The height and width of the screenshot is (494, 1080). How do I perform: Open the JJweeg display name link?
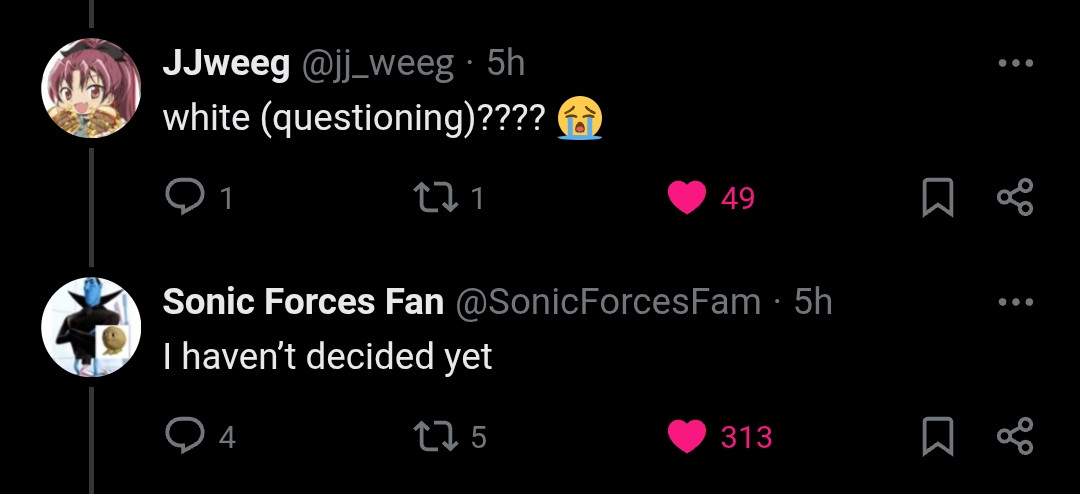226,65
